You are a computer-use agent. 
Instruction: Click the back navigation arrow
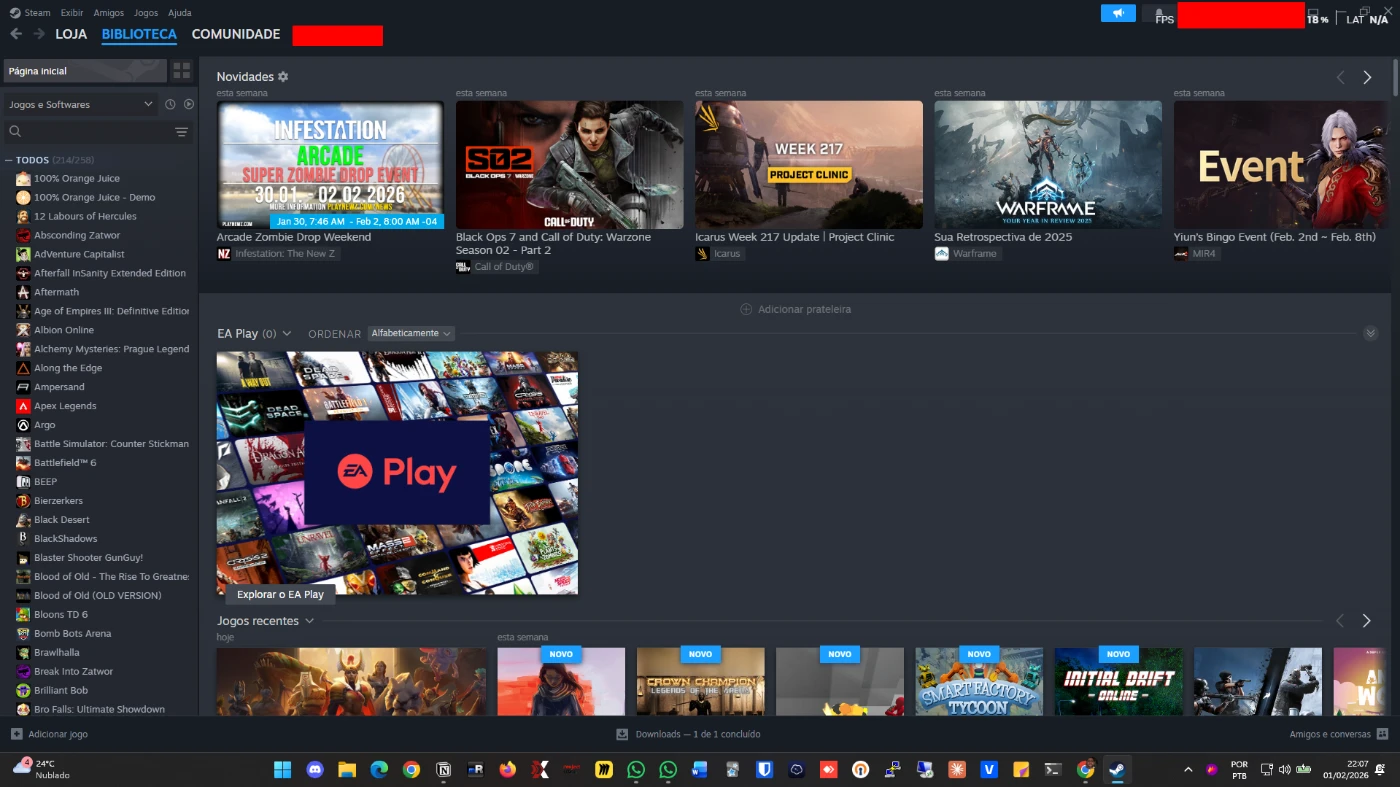16,34
